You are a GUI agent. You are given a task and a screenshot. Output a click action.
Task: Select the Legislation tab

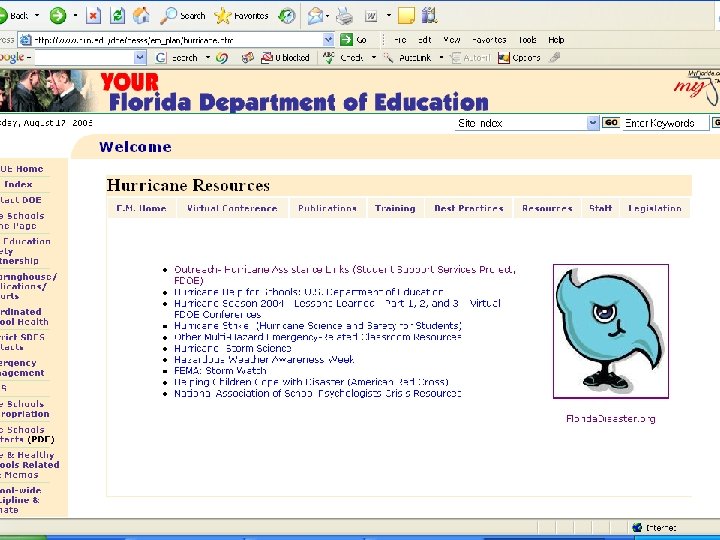click(x=655, y=208)
